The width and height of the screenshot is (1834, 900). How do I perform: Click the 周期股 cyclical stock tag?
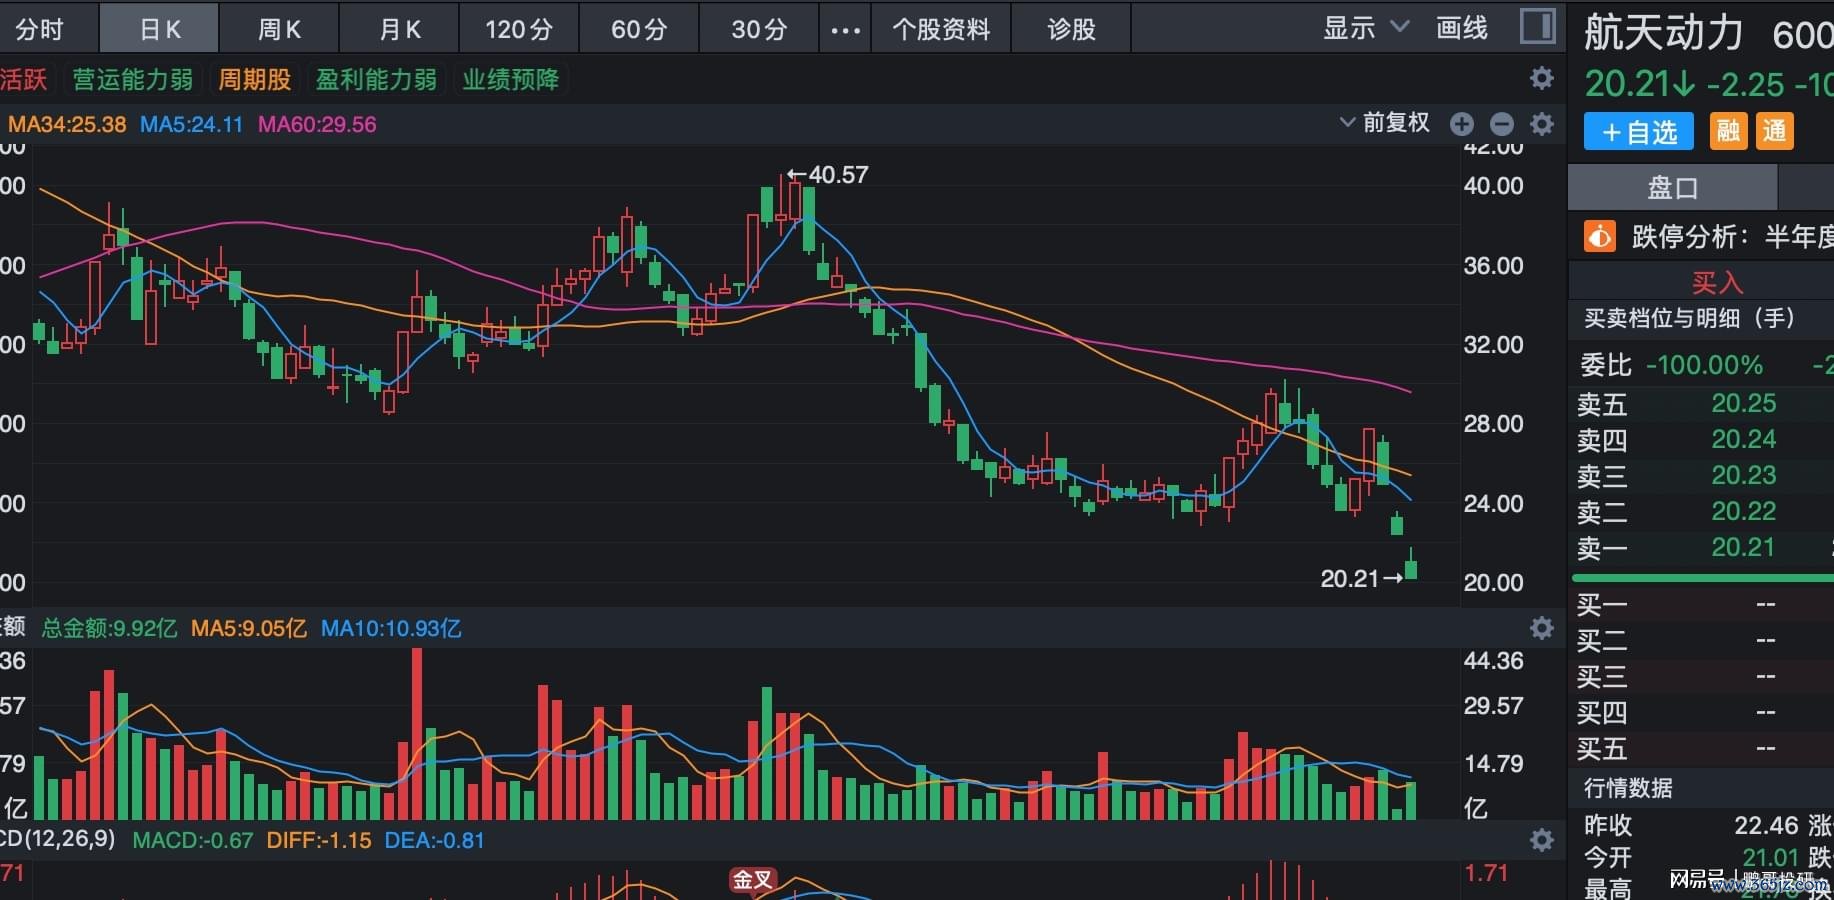click(x=255, y=79)
